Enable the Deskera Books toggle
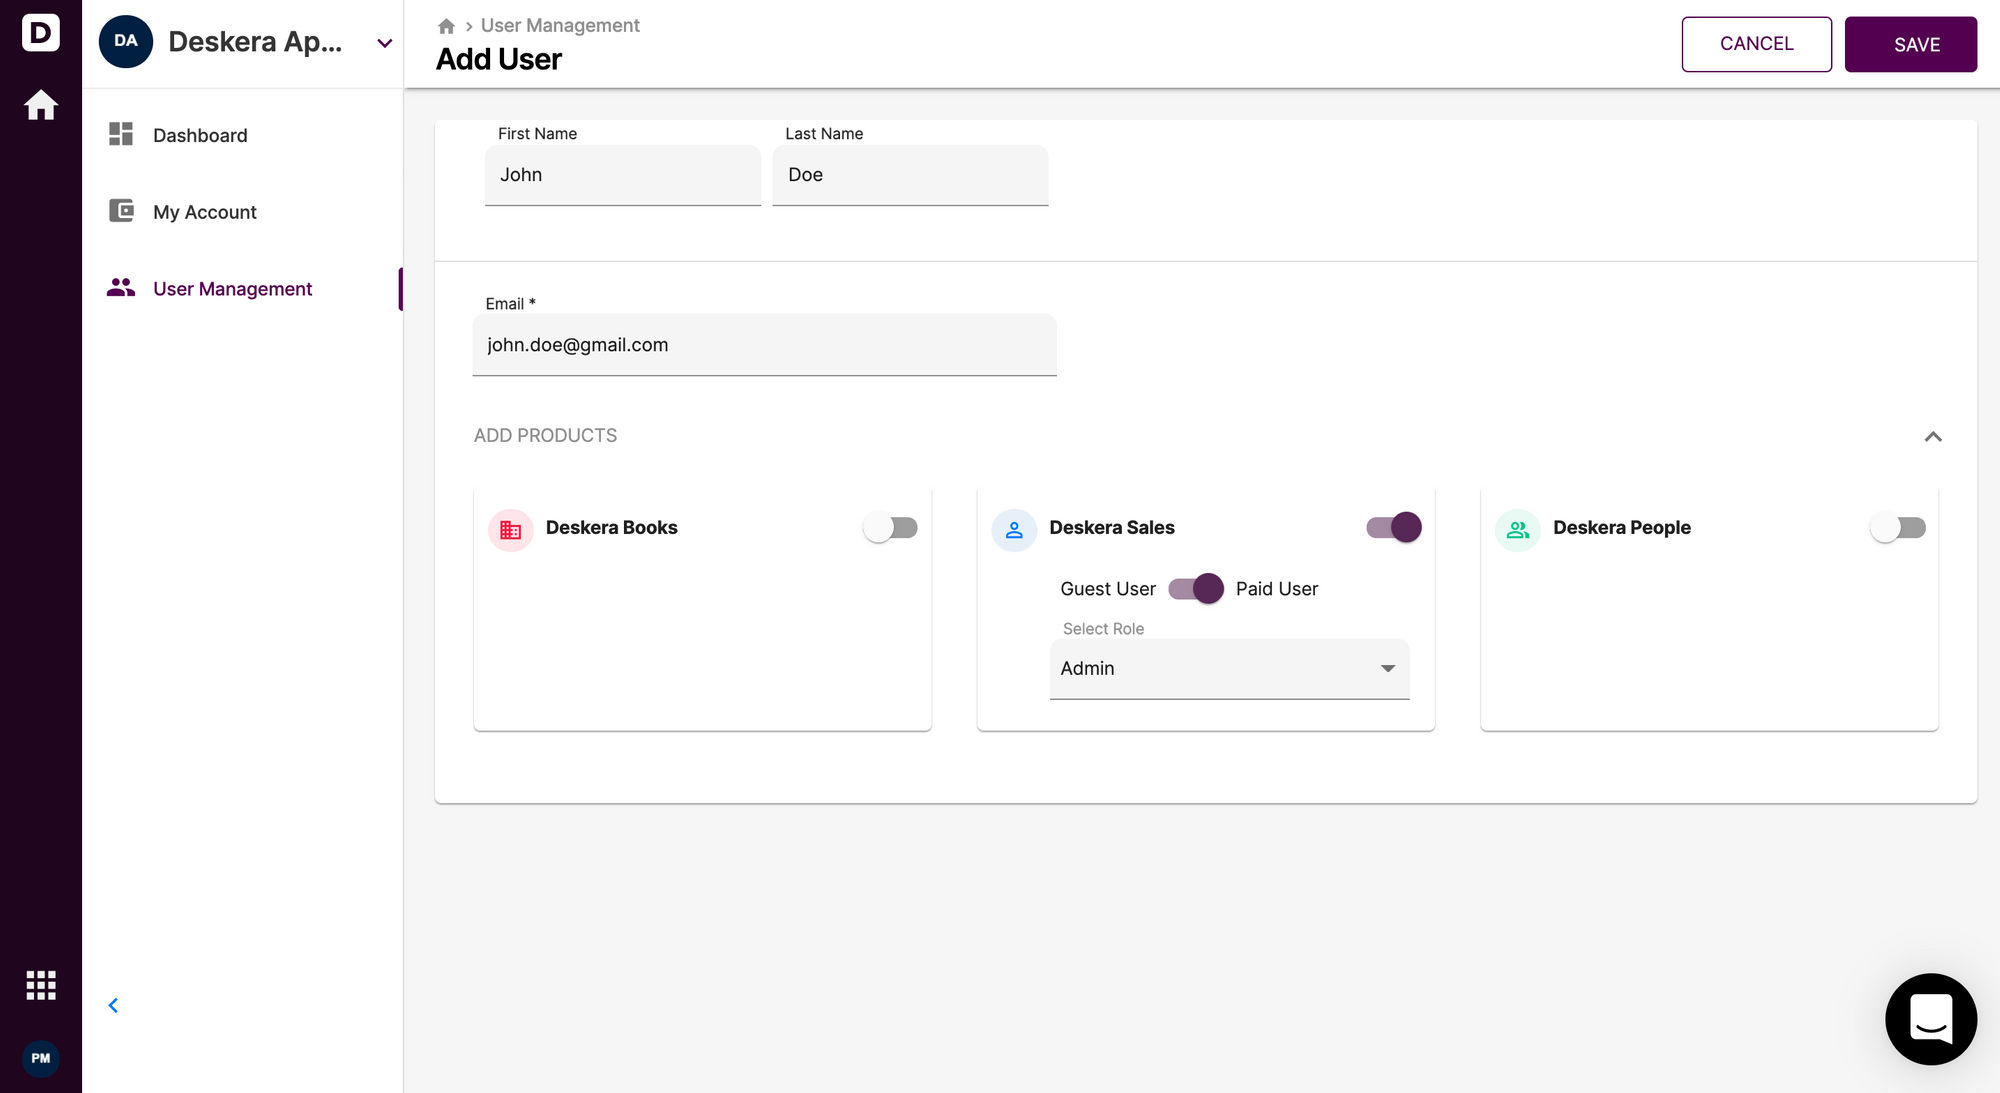 coord(891,528)
